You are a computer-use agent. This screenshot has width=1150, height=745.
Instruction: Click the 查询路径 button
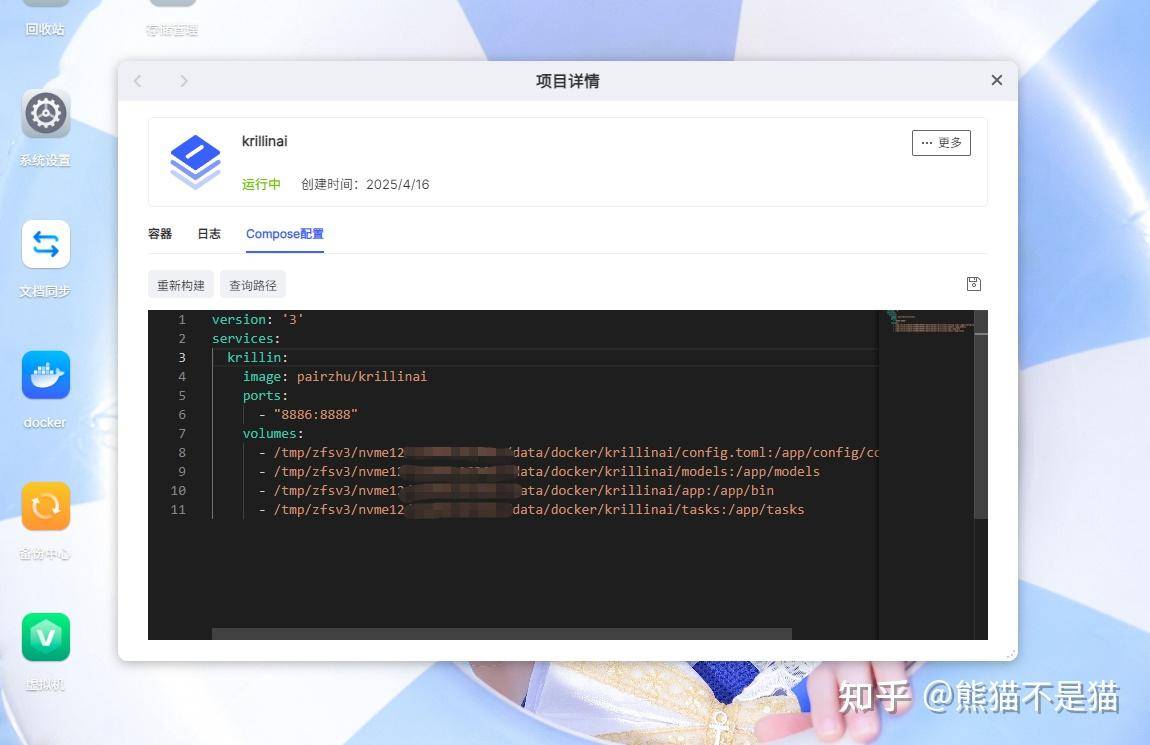[x=253, y=285]
